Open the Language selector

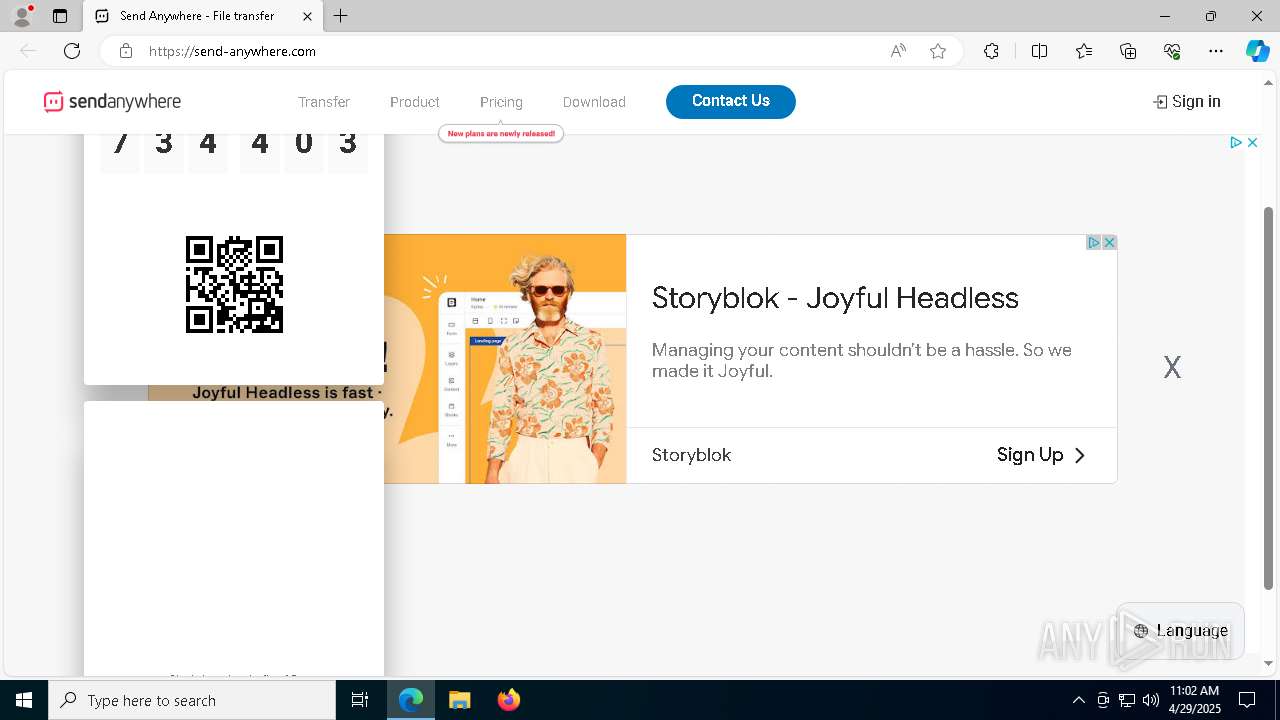(x=1180, y=630)
